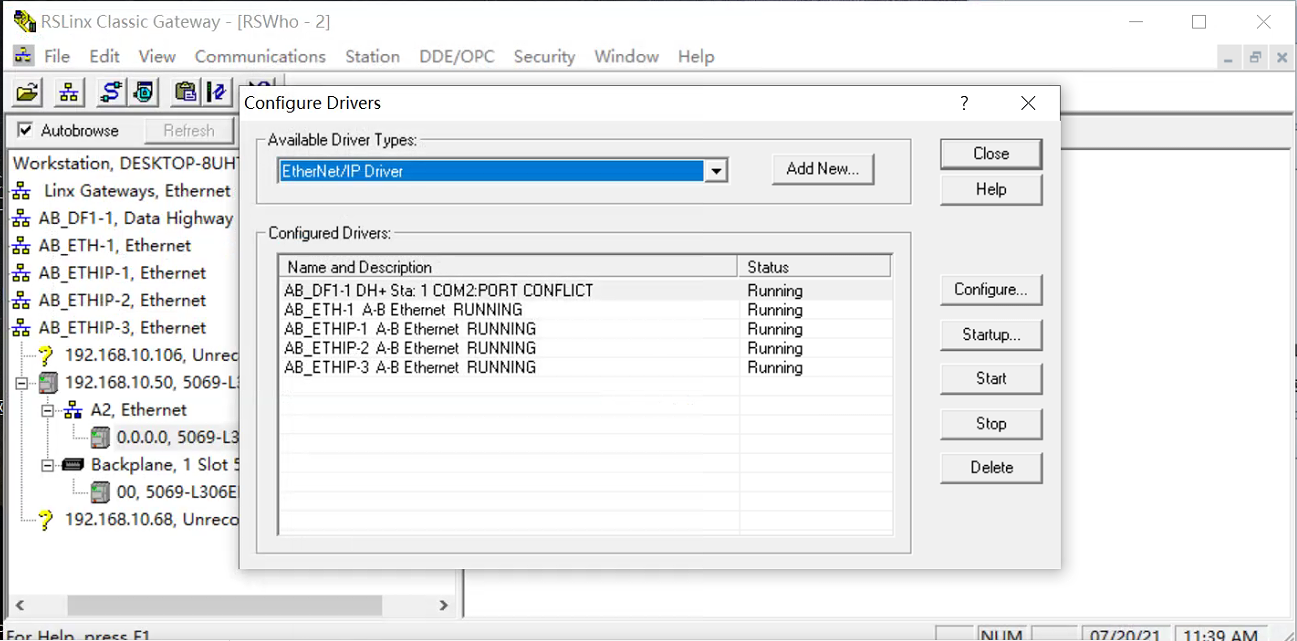Click the disabled Refresh button
This screenshot has width=1297, height=641.
(189, 131)
